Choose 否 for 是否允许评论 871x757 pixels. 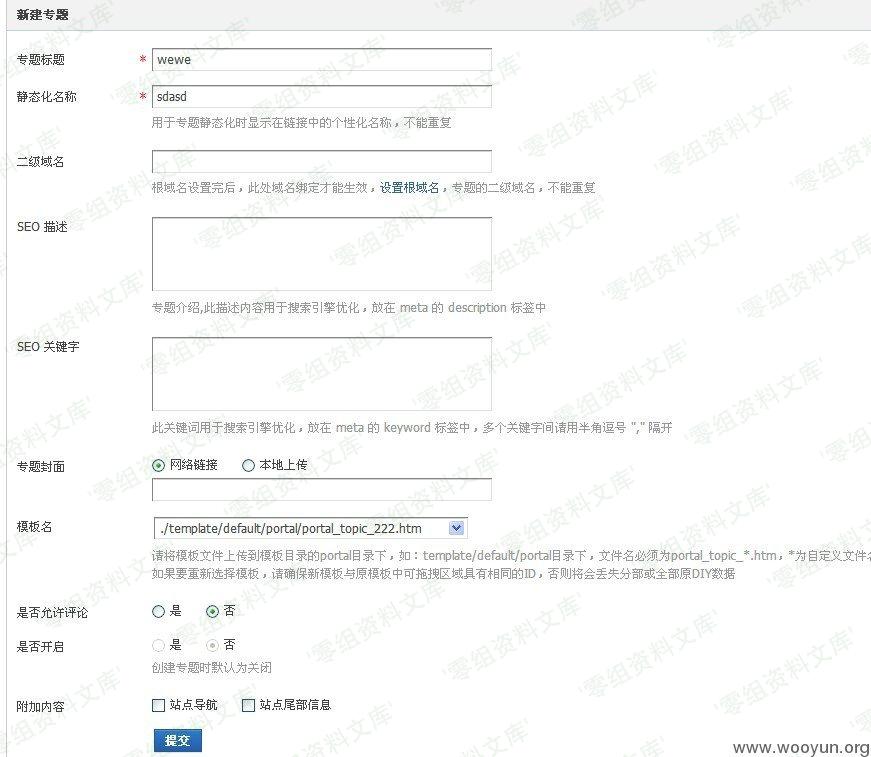(212, 611)
